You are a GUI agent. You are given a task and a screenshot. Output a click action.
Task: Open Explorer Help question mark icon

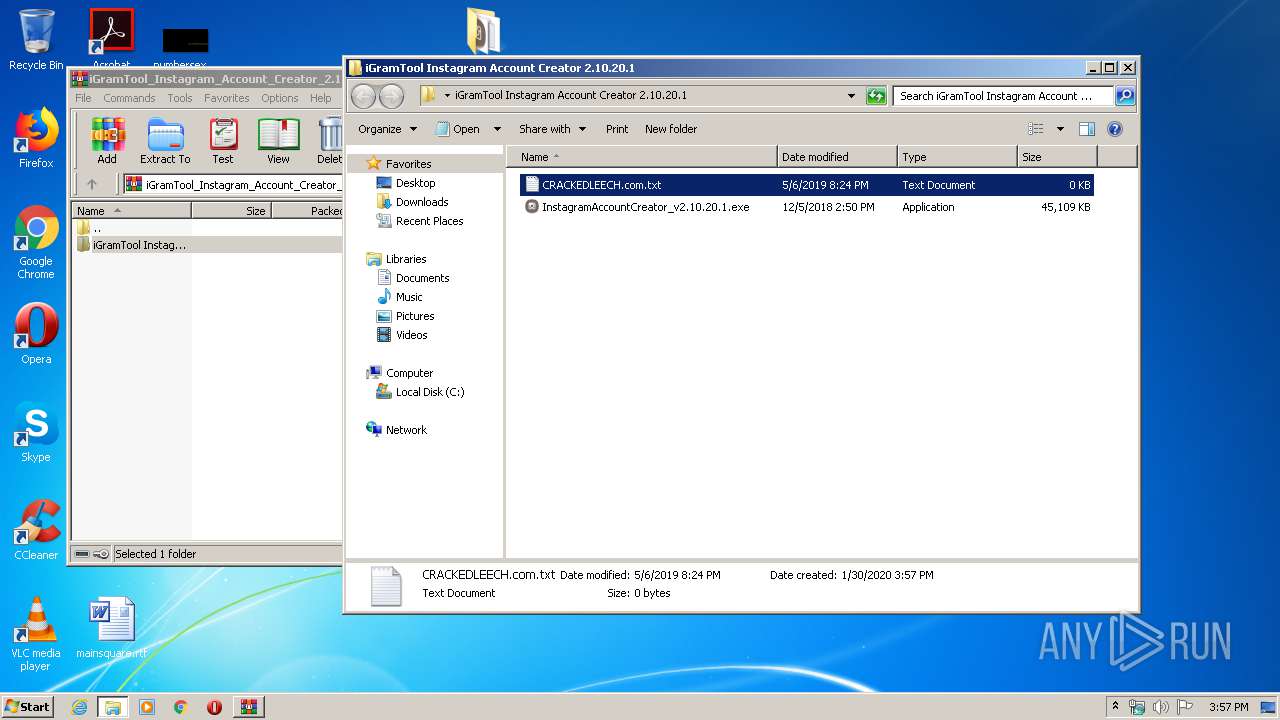(x=1115, y=129)
